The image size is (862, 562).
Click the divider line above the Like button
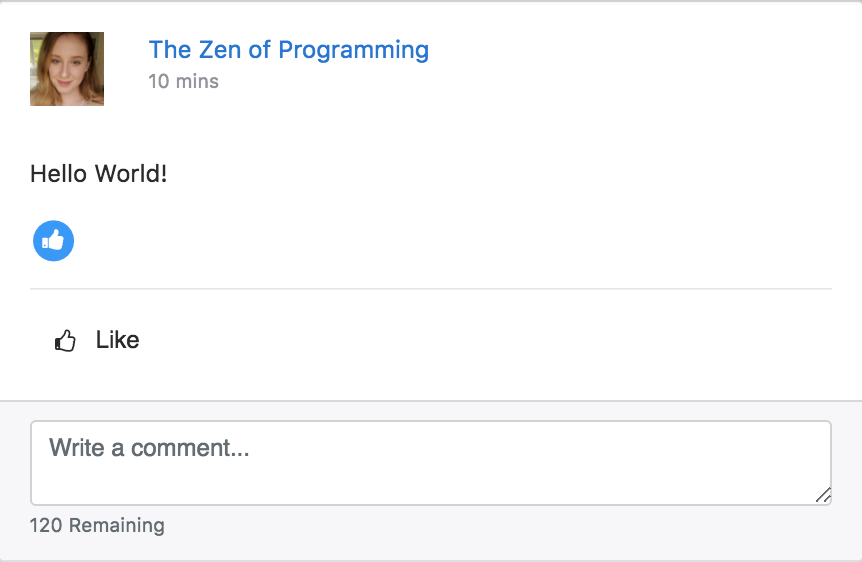click(430, 289)
